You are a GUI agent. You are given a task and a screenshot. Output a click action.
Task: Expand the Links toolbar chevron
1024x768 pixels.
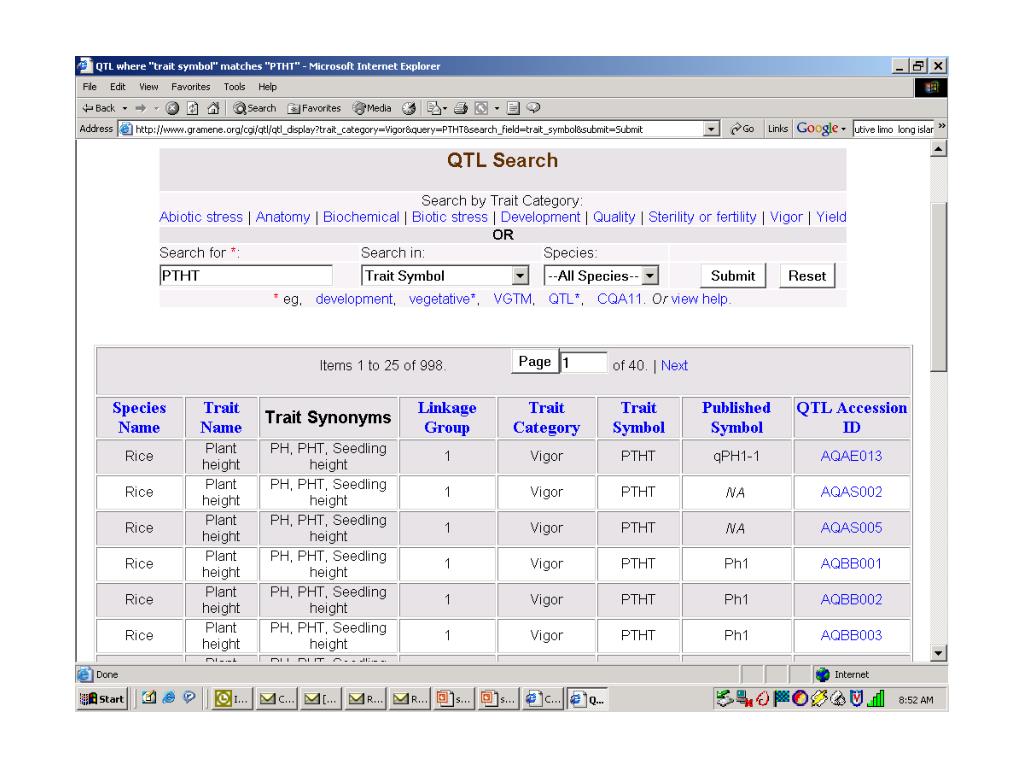click(x=942, y=126)
